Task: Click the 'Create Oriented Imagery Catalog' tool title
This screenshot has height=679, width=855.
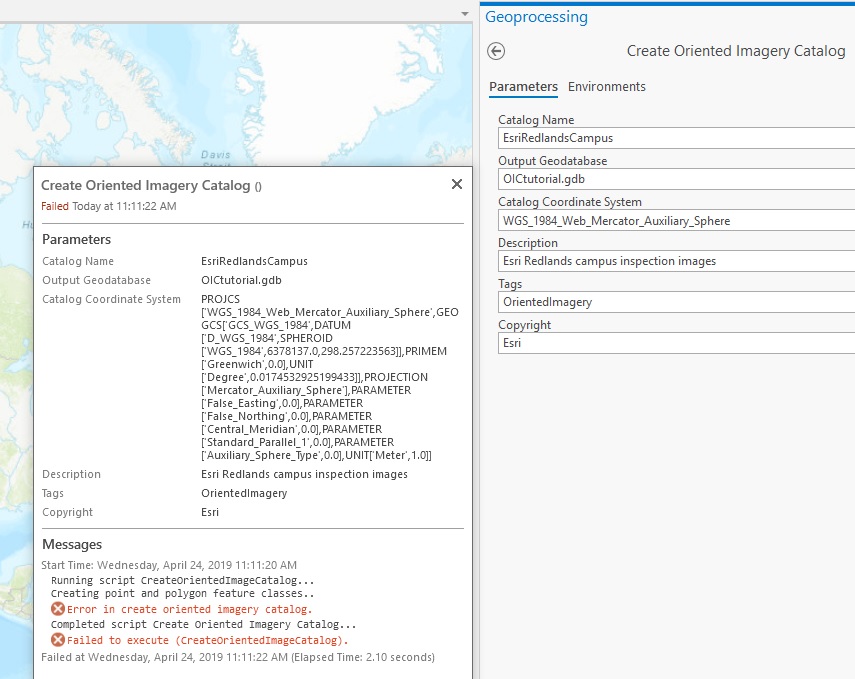Action: point(736,51)
